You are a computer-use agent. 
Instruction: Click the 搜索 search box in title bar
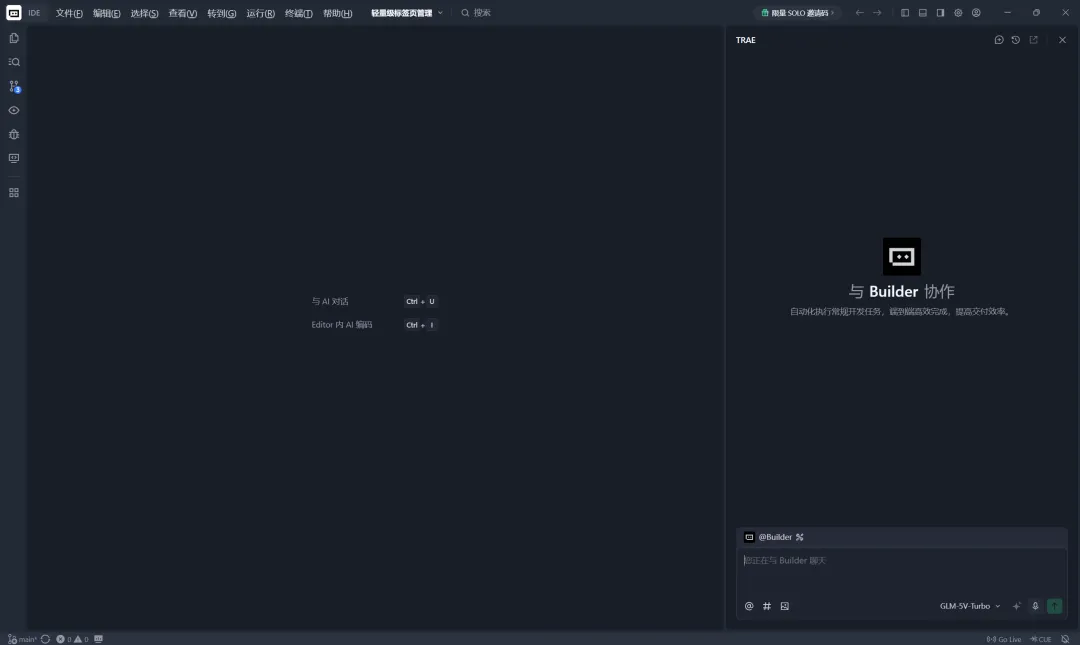[476, 13]
